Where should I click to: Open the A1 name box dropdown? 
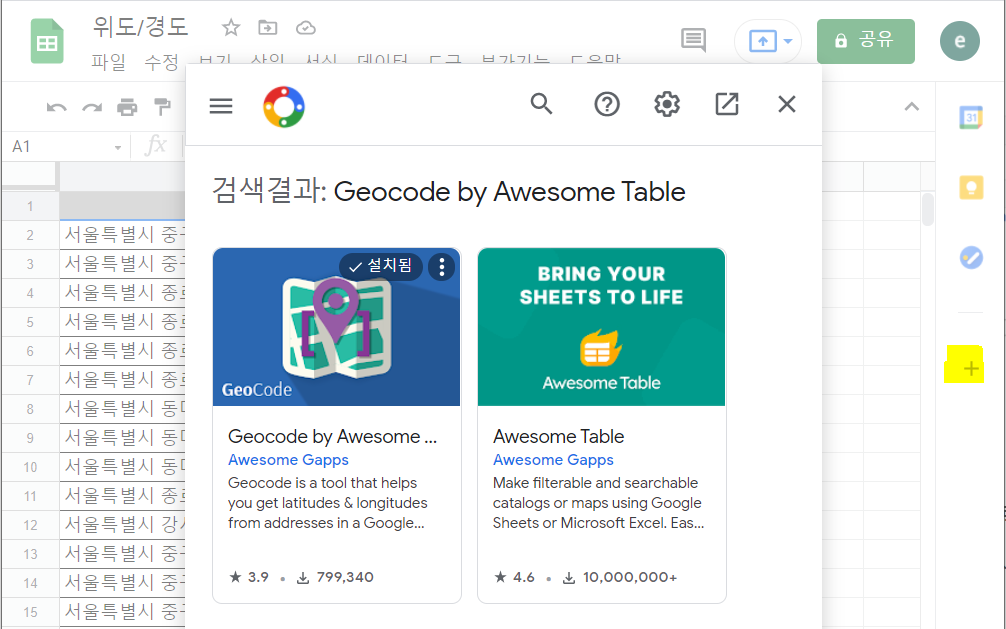point(117,148)
